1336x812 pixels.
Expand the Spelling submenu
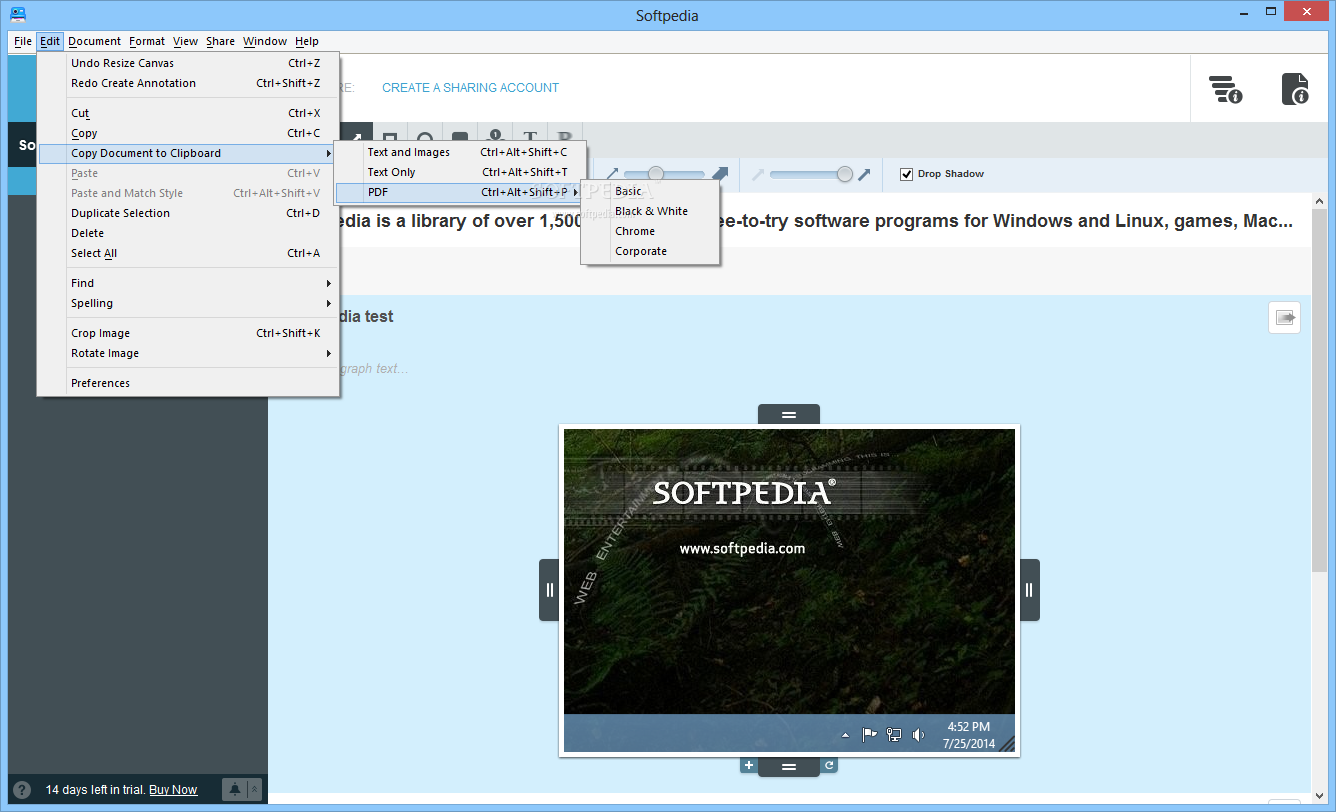188,303
